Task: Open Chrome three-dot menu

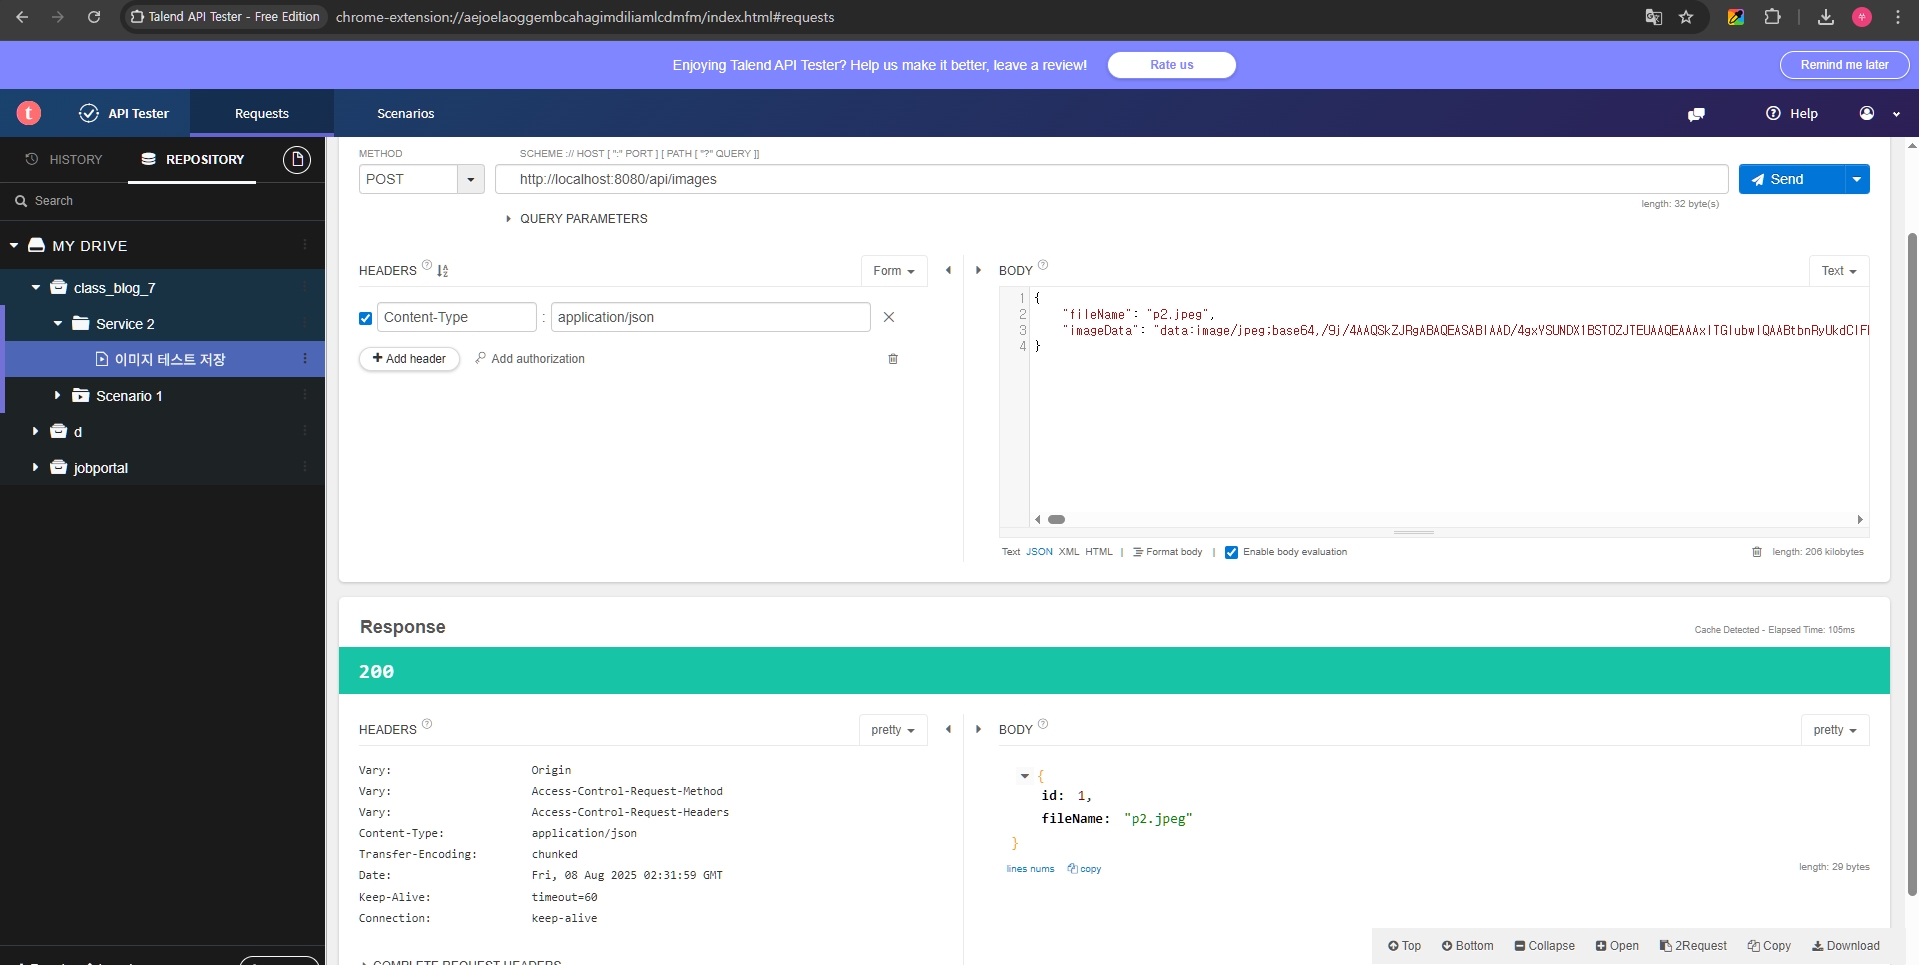Action: pyautogui.click(x=1897, y=17)
